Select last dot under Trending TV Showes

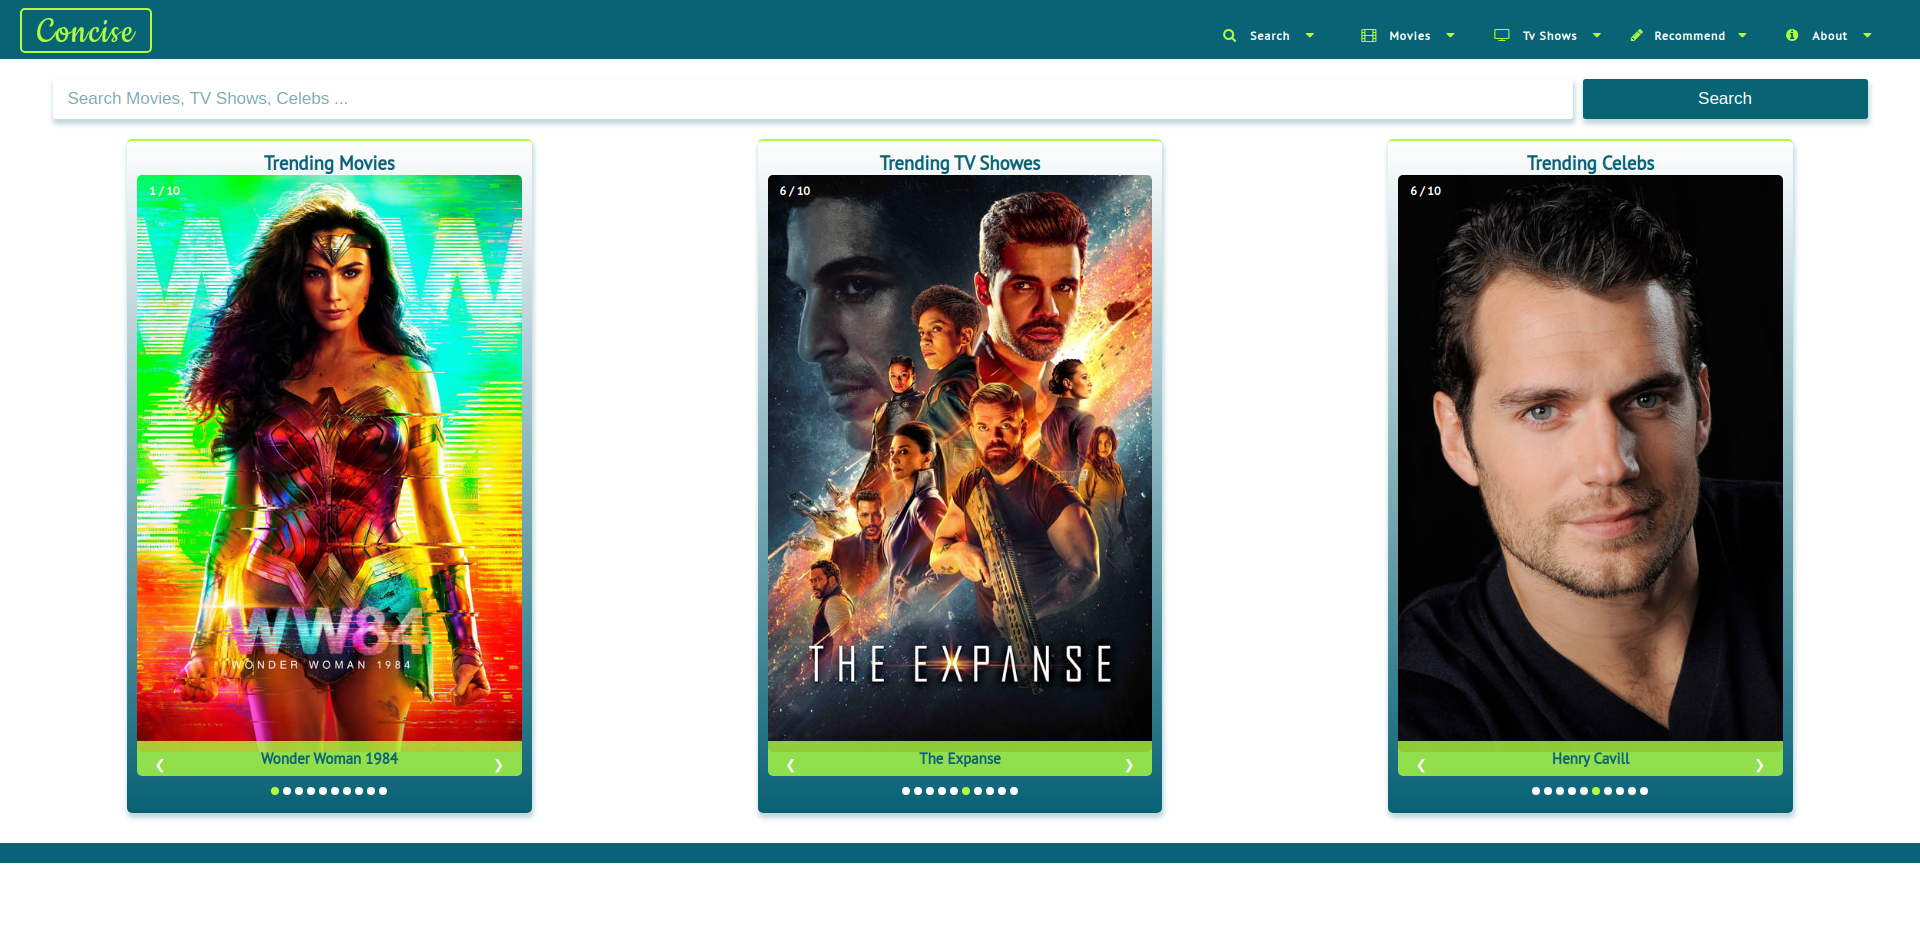pyautogui.click(x=1014, y=791)
